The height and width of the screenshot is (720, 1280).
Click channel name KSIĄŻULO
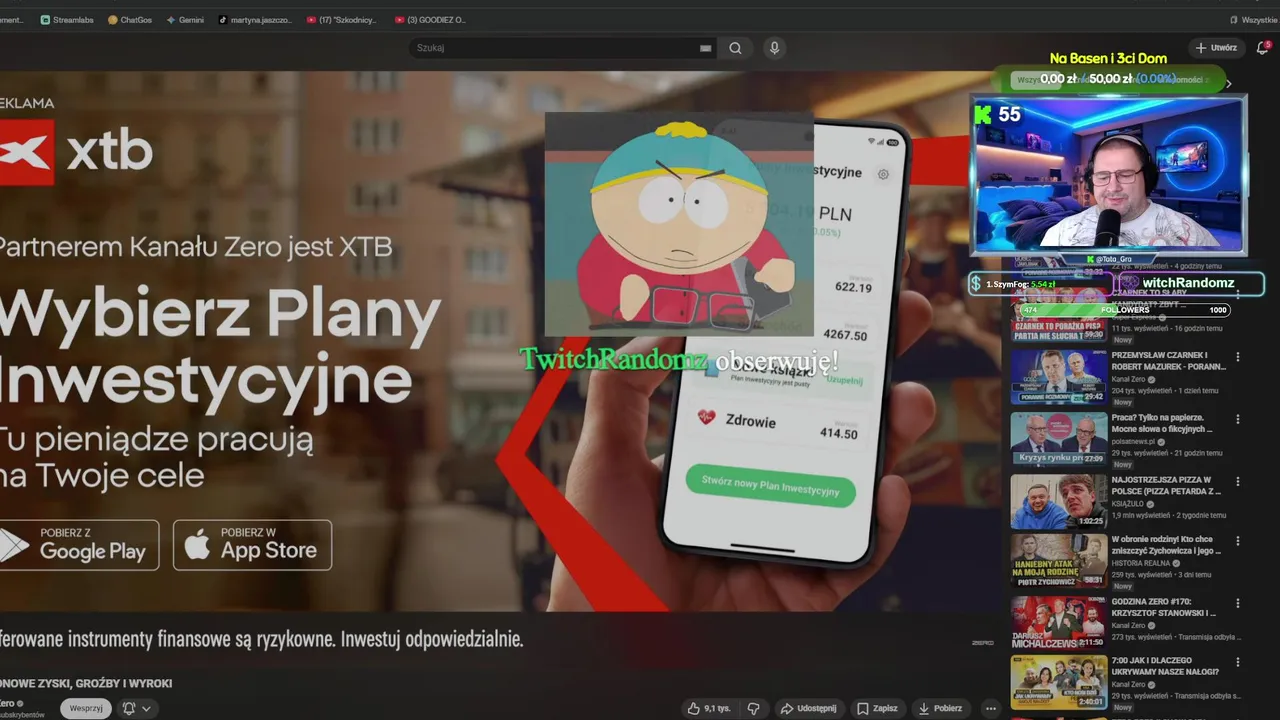1130,504
